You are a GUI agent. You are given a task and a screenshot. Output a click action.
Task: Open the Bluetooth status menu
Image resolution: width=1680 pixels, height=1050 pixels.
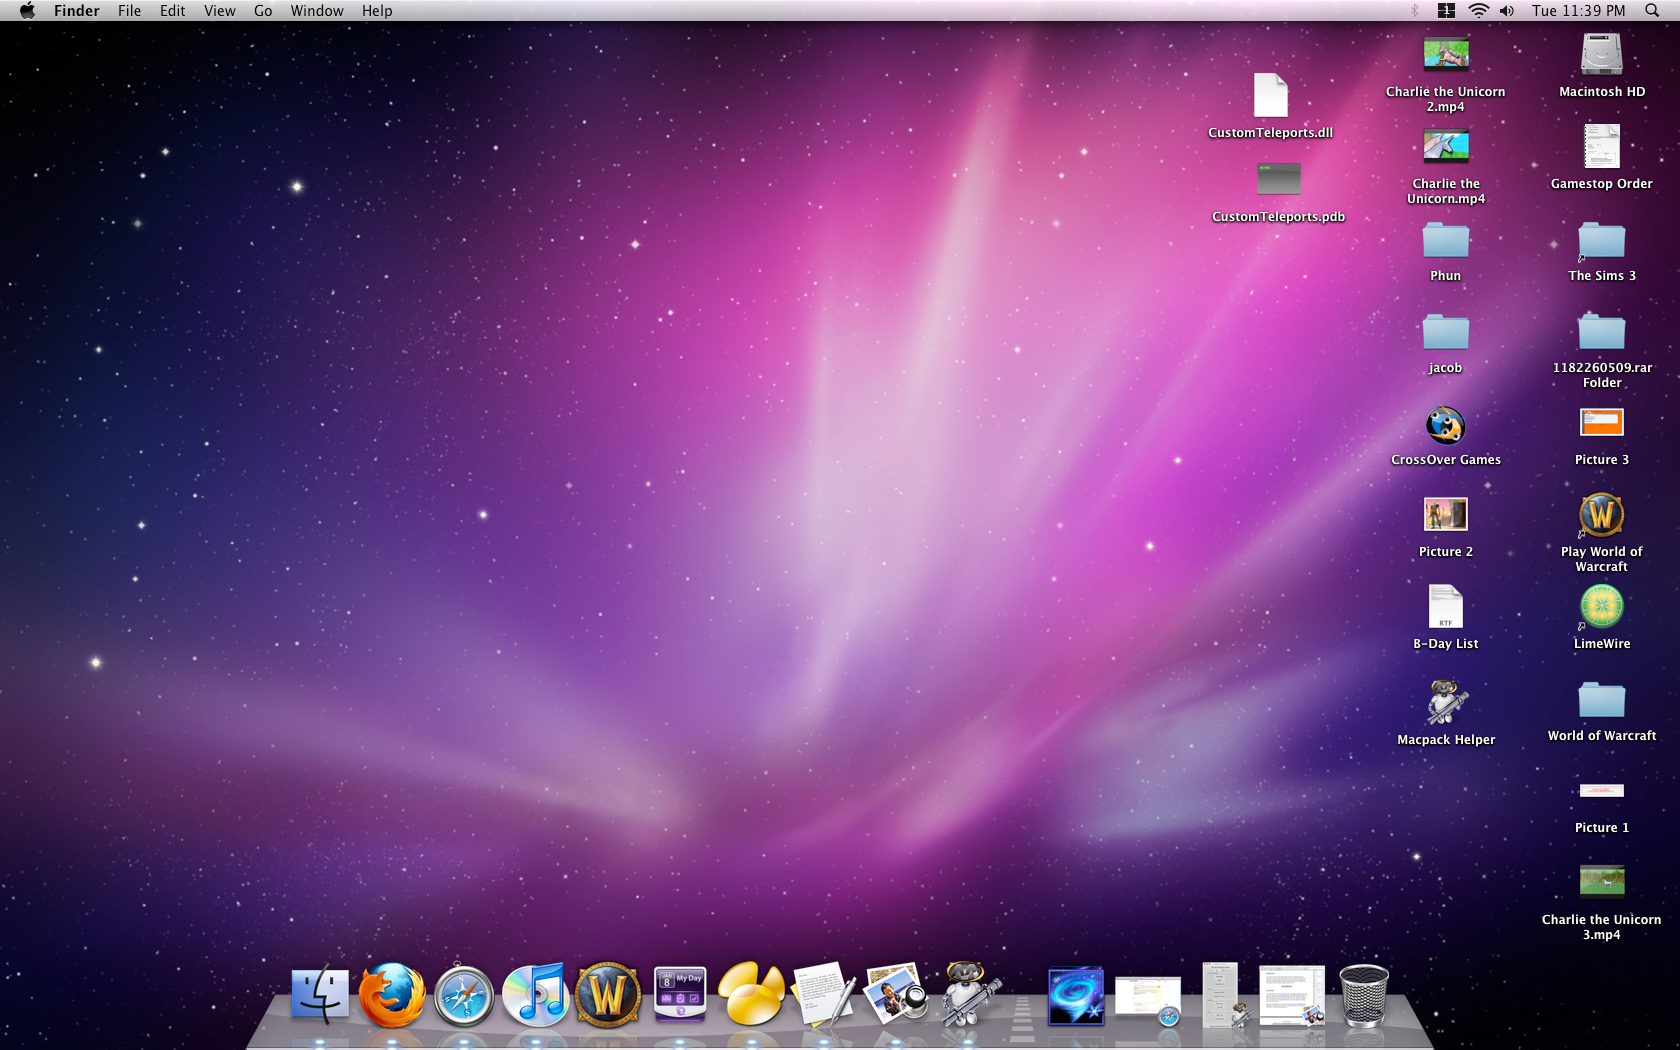1415,11
